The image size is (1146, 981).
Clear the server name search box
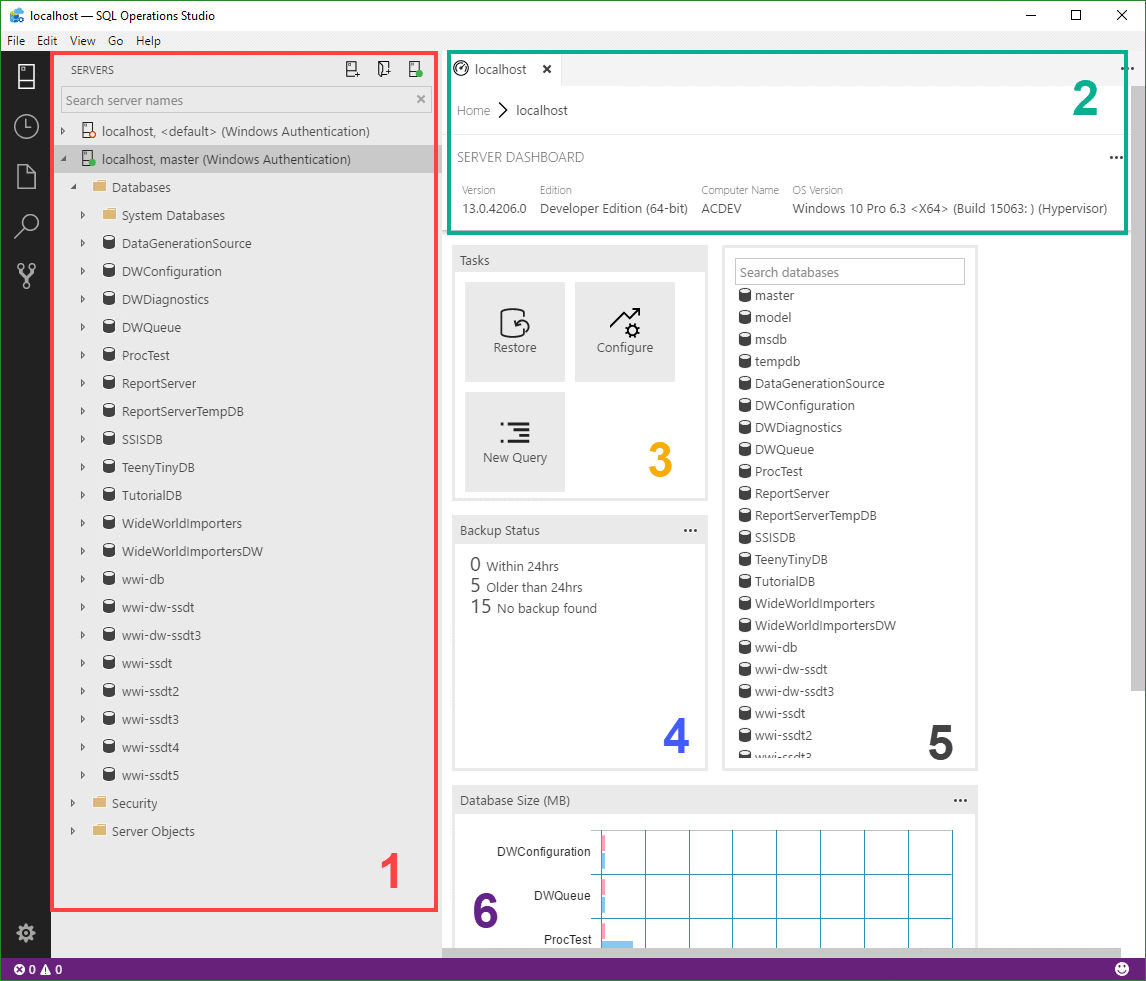421,99
